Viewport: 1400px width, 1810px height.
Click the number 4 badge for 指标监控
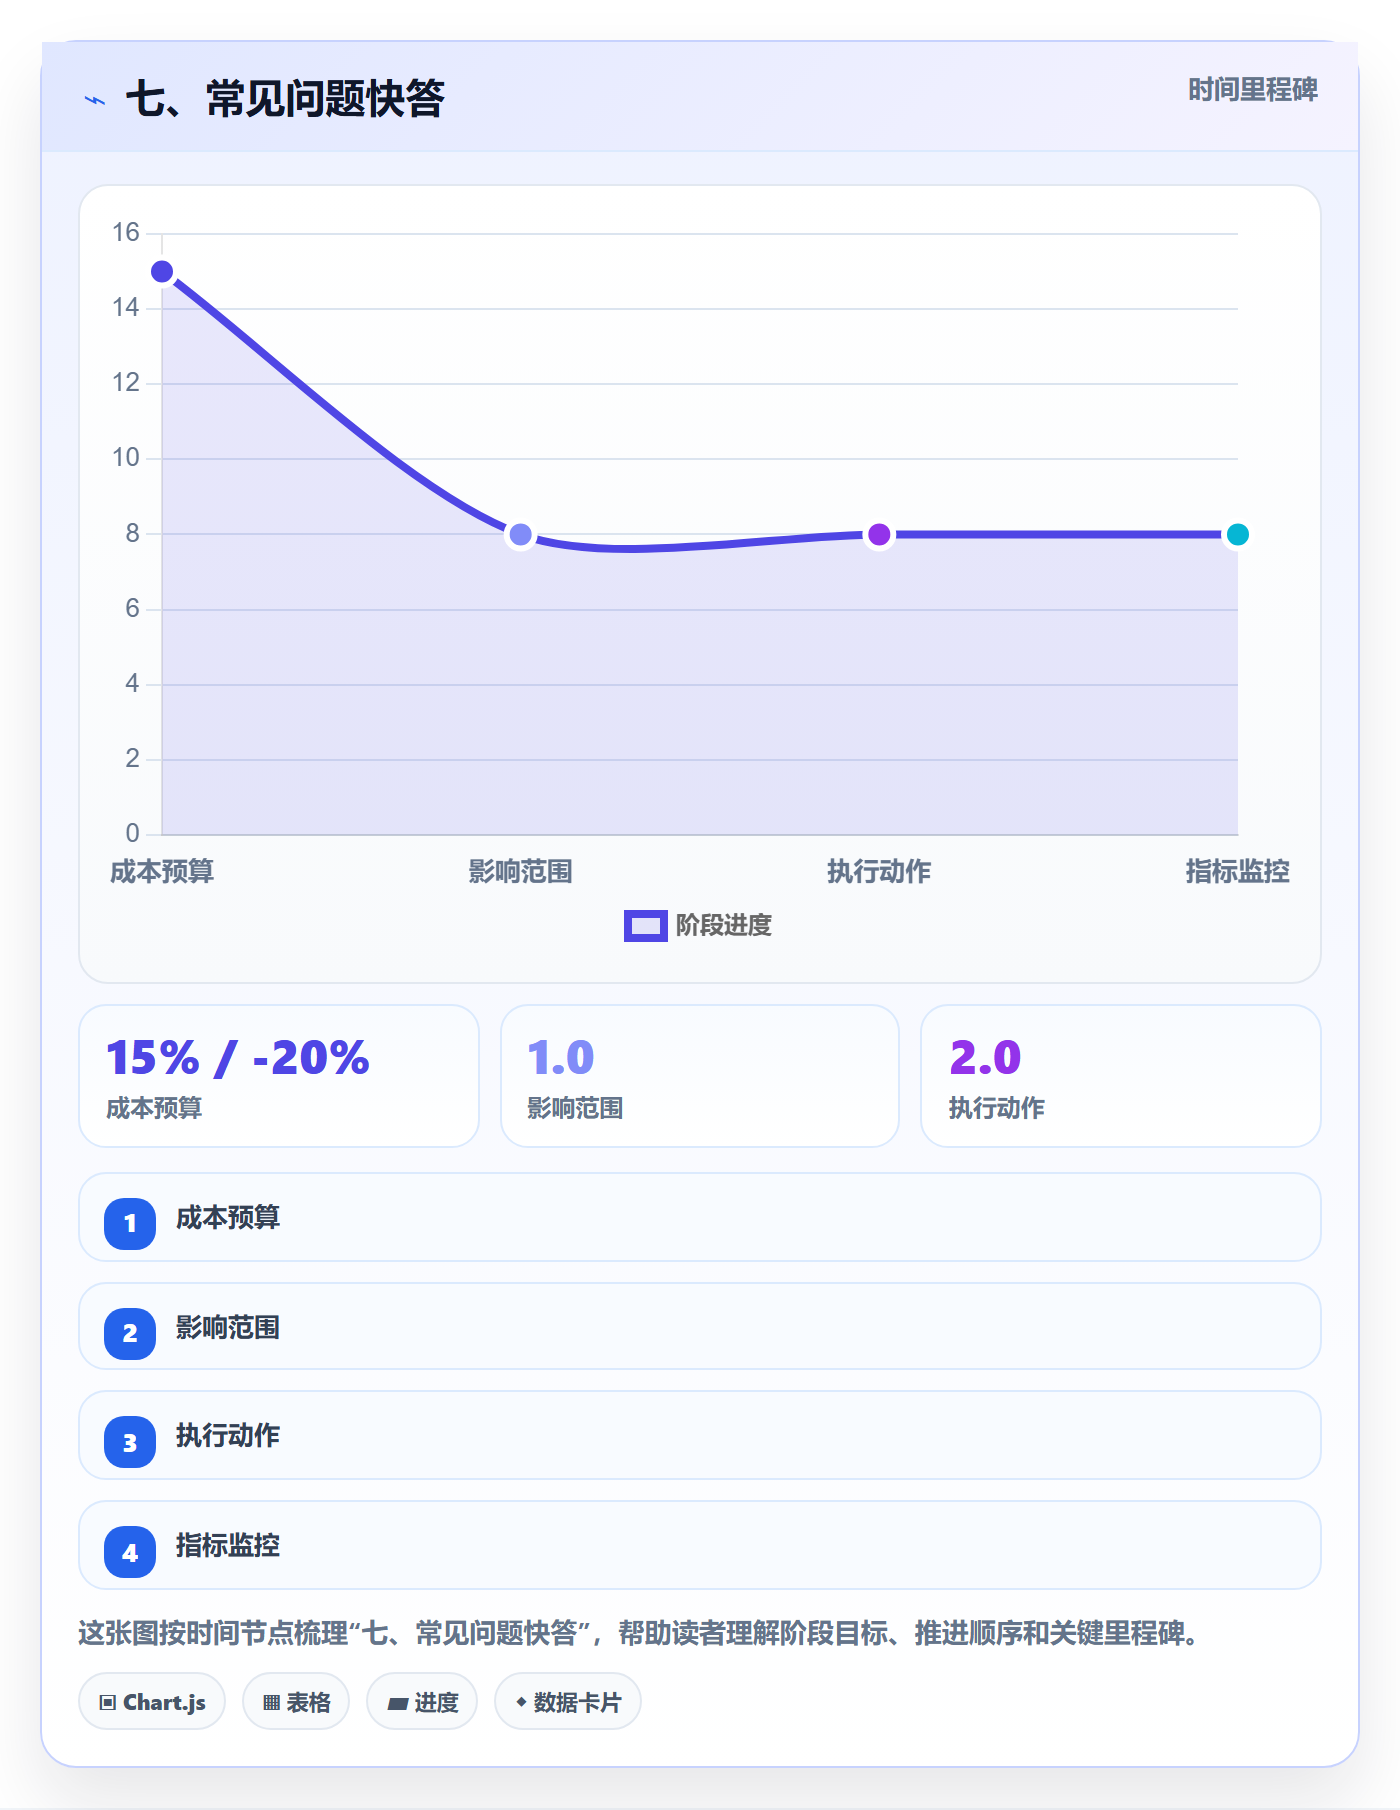pos(130,1552)
